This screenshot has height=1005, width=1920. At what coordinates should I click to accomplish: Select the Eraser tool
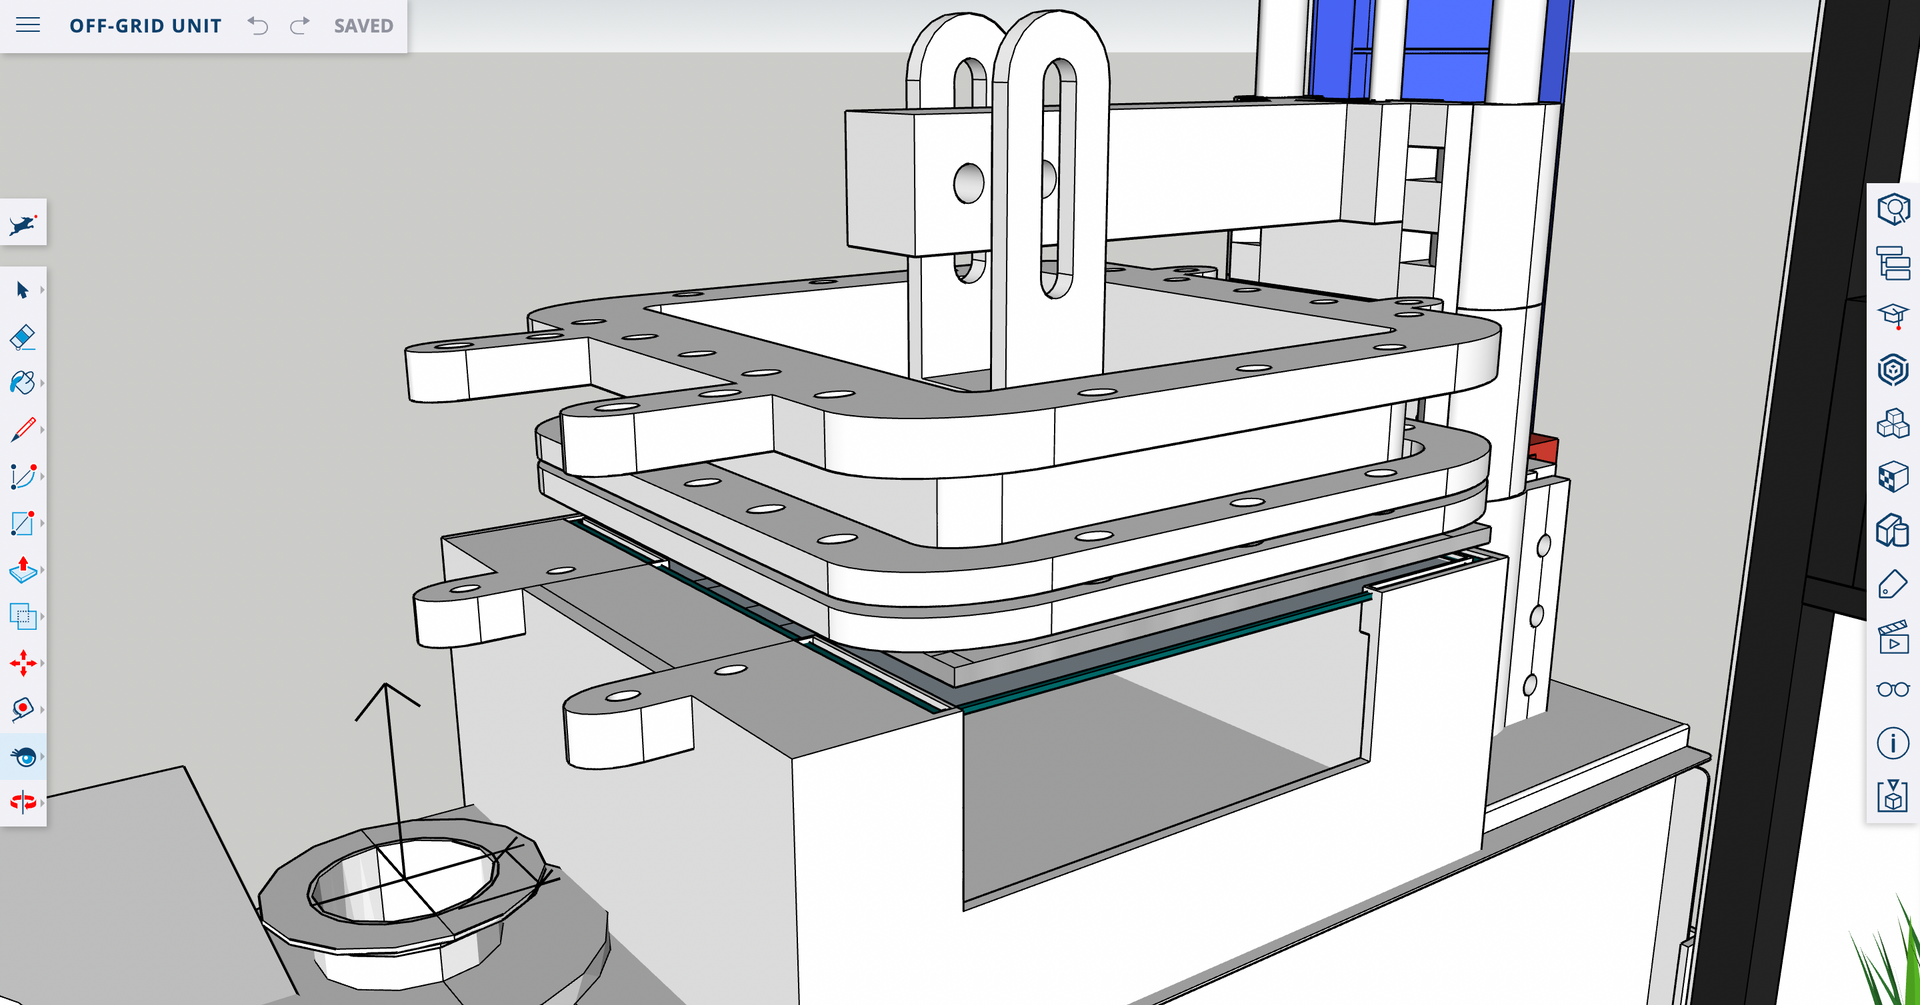[x=22, y=337]
